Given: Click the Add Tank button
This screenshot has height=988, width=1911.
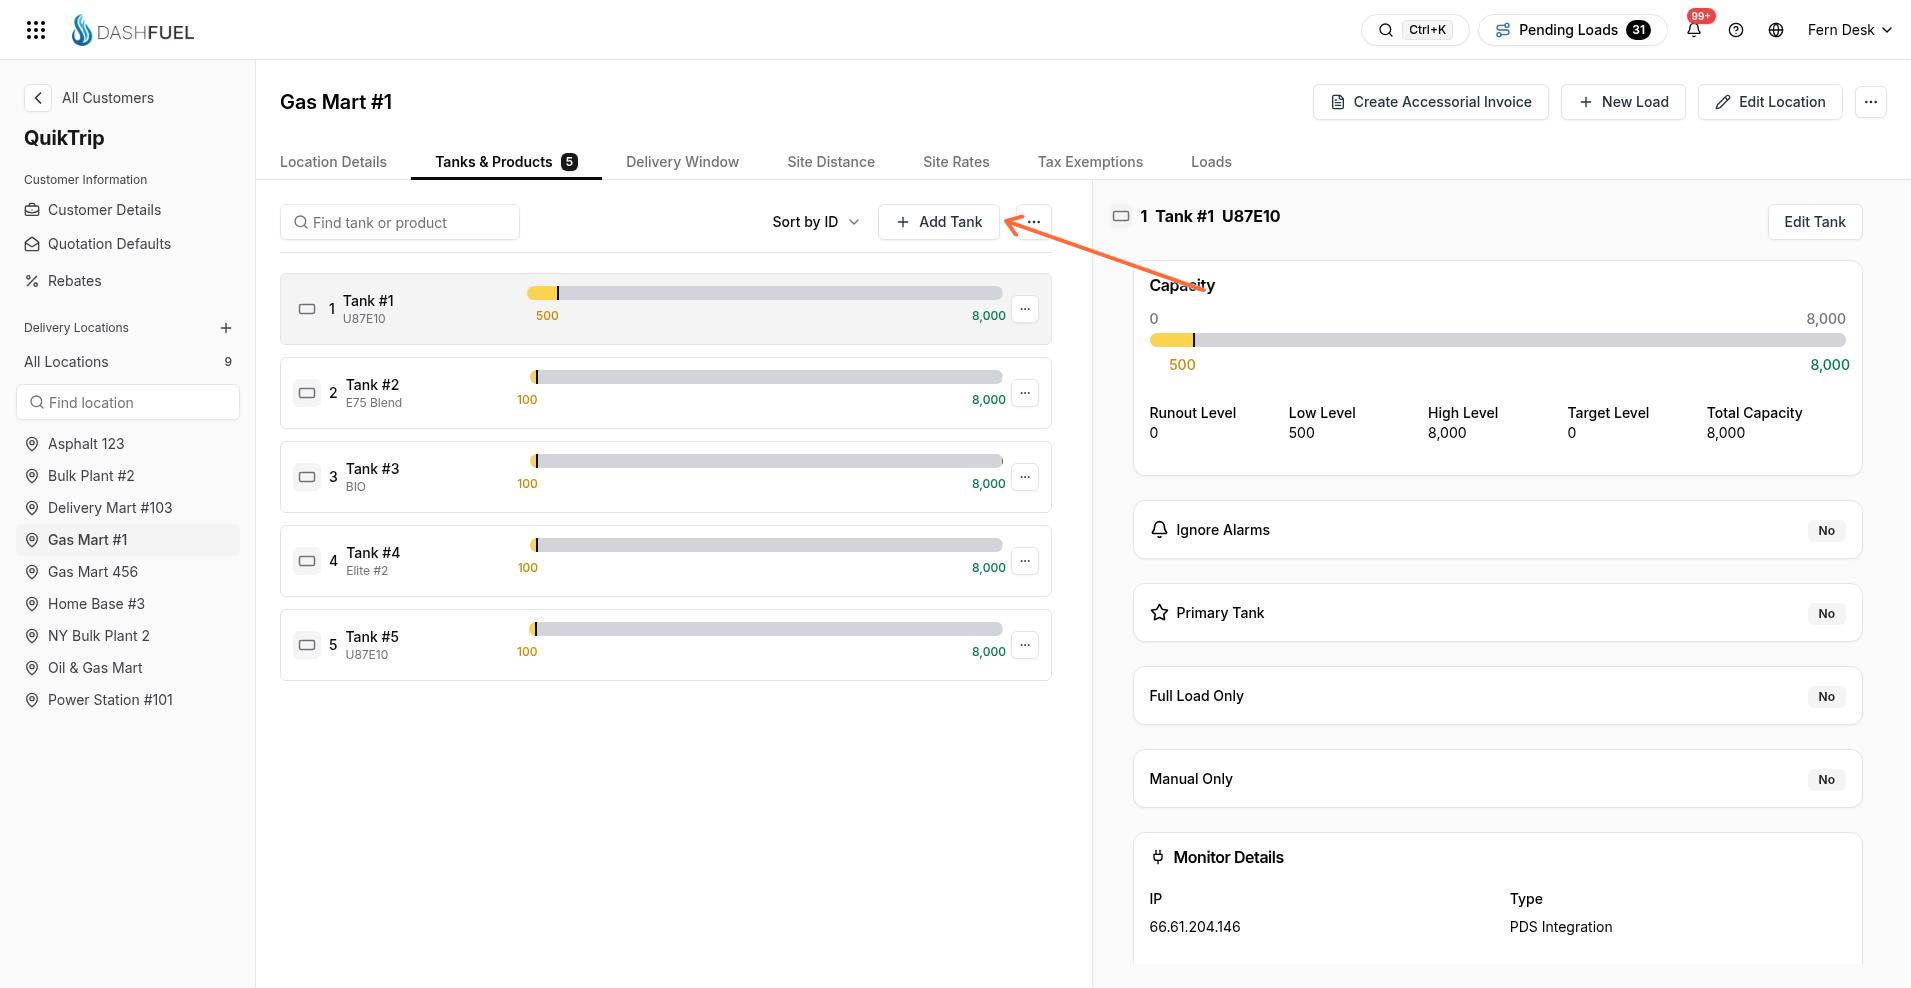Looking at the screenshot, I should [x=939, y=222].
